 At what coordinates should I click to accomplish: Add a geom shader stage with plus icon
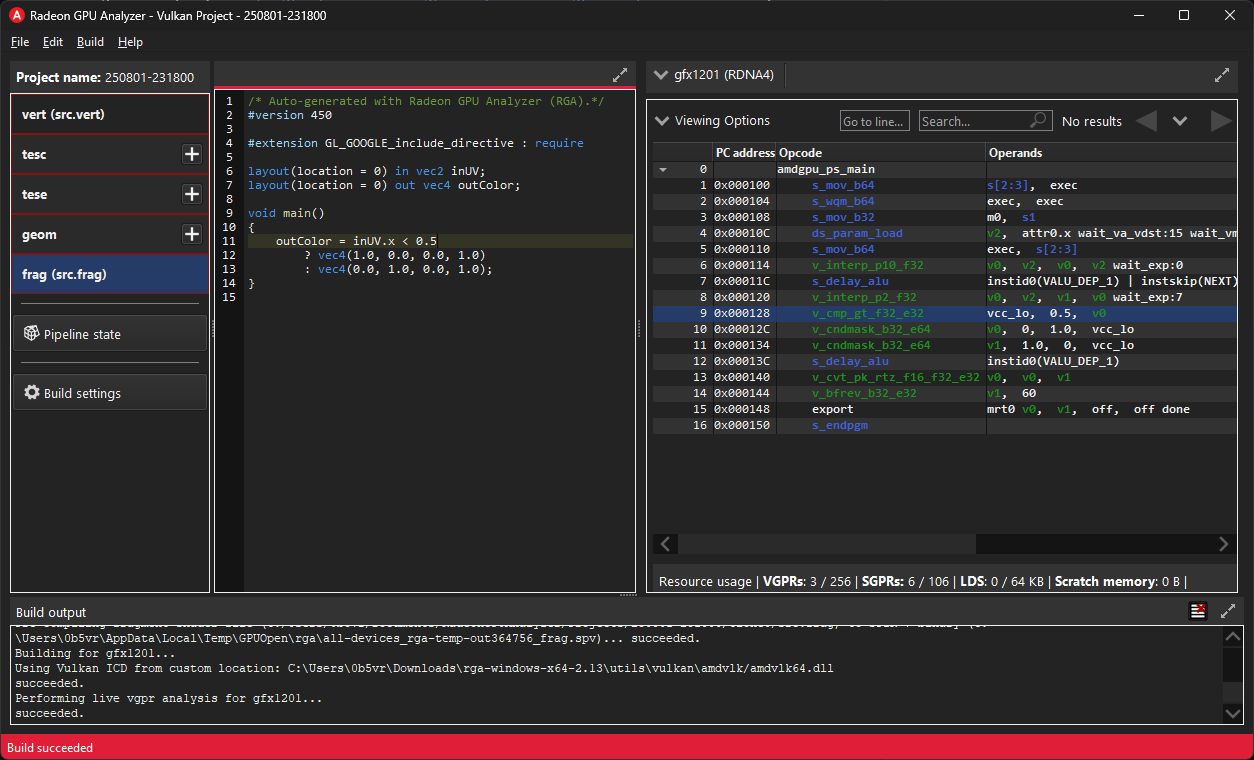(x=192, y=234)
